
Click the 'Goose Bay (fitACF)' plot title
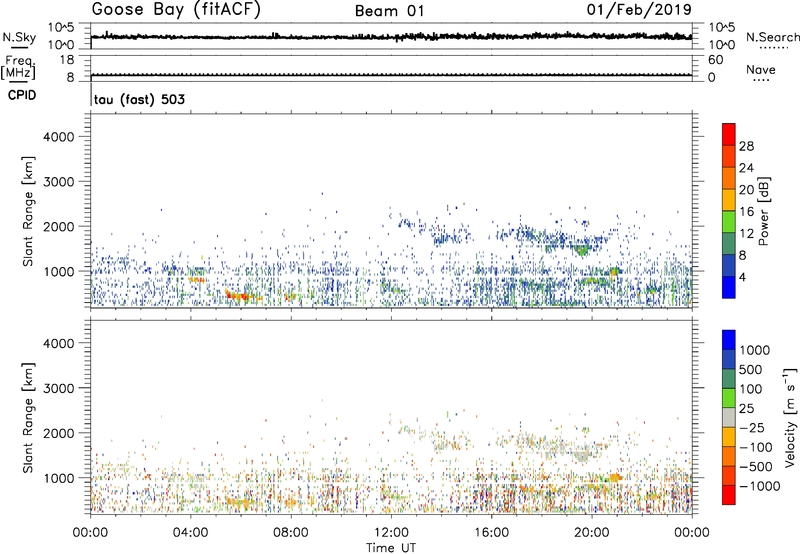tap(176, 10)
